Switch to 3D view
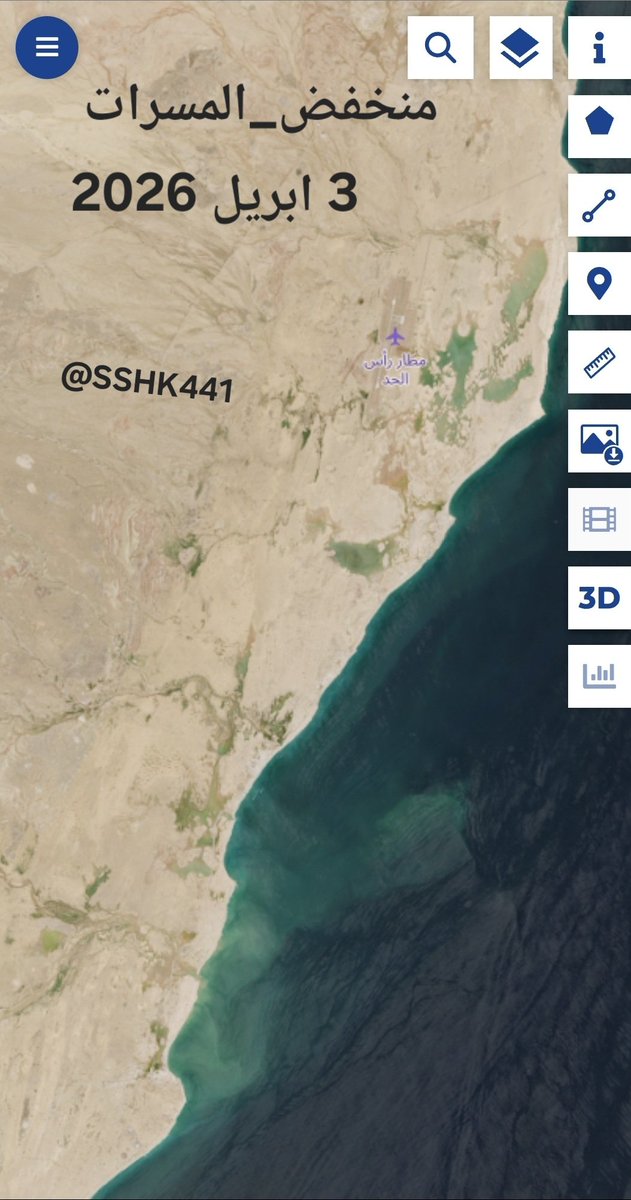The height and width of the screenshot is (1200, 631). point(599,598)
